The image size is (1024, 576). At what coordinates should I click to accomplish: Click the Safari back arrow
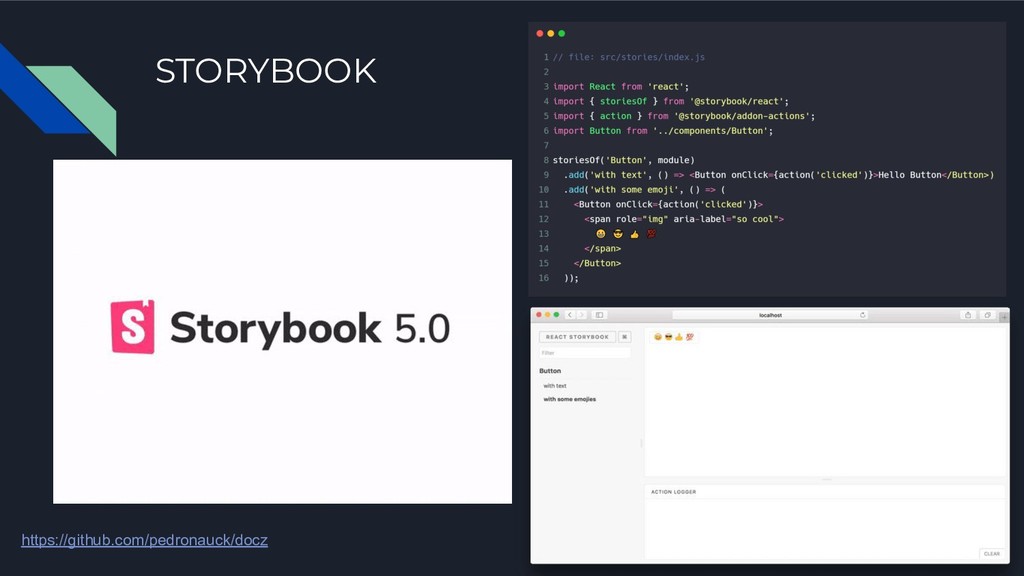569,315
